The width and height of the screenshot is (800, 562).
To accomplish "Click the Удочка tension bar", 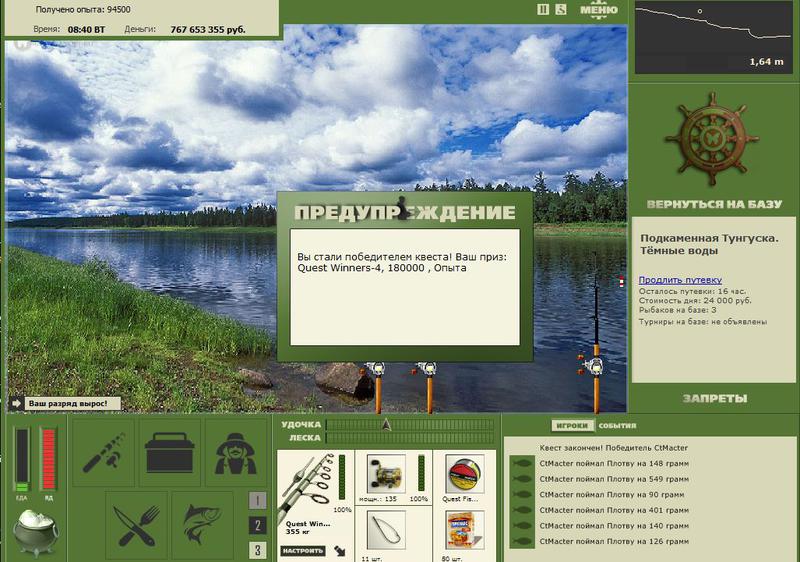I will [410, 424].
